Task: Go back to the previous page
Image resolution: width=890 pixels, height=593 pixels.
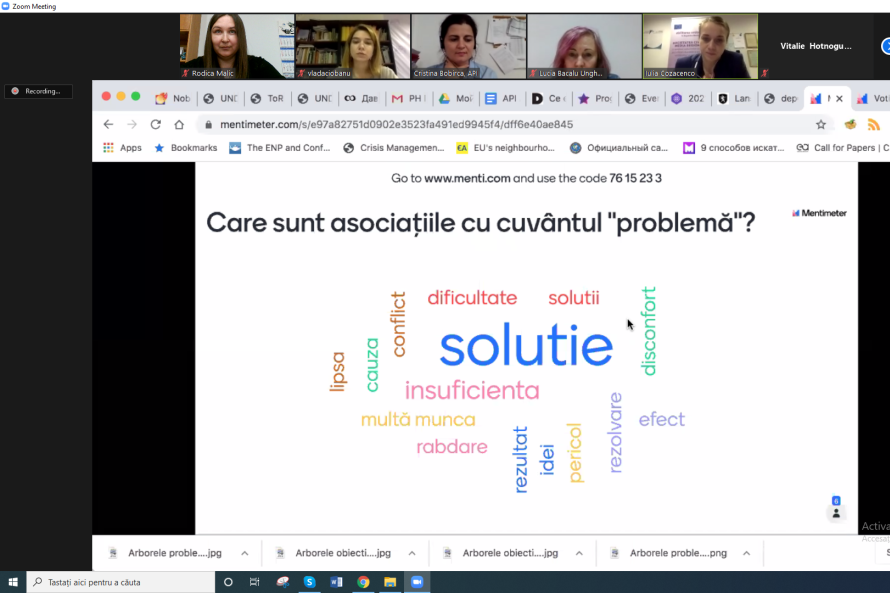Action: pyautogui.click(x=108, y=125)
